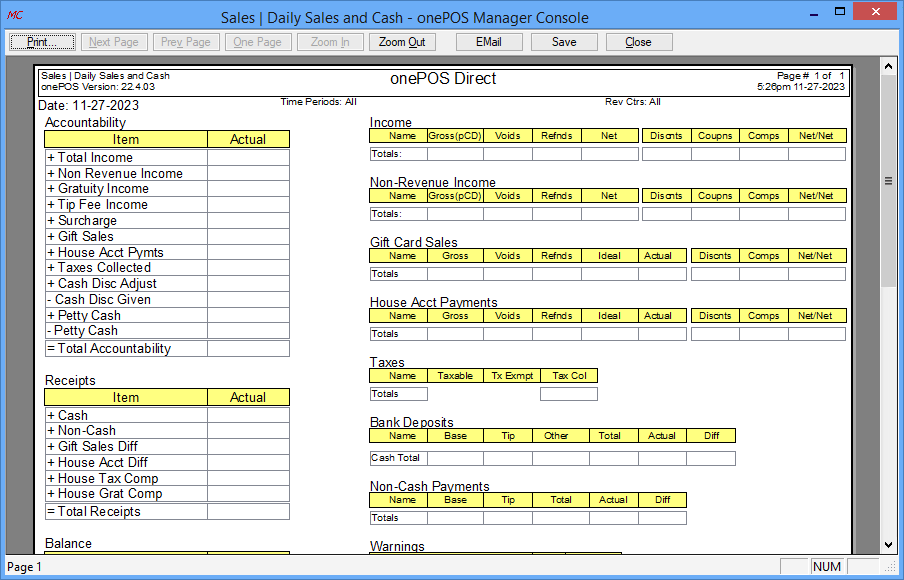This screenshot has height=580, width=904.
Task: Click the '+ House Acct Diff' row
Action: [x=167, y=462]
